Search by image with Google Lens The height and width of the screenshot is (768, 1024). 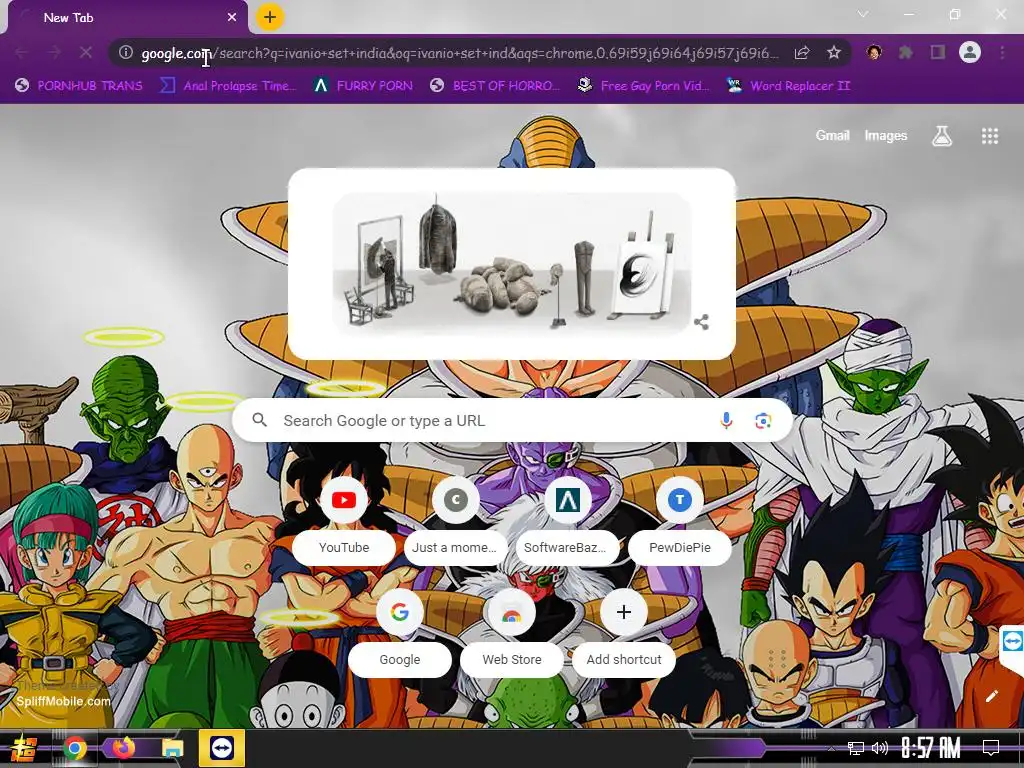point(763,421)
